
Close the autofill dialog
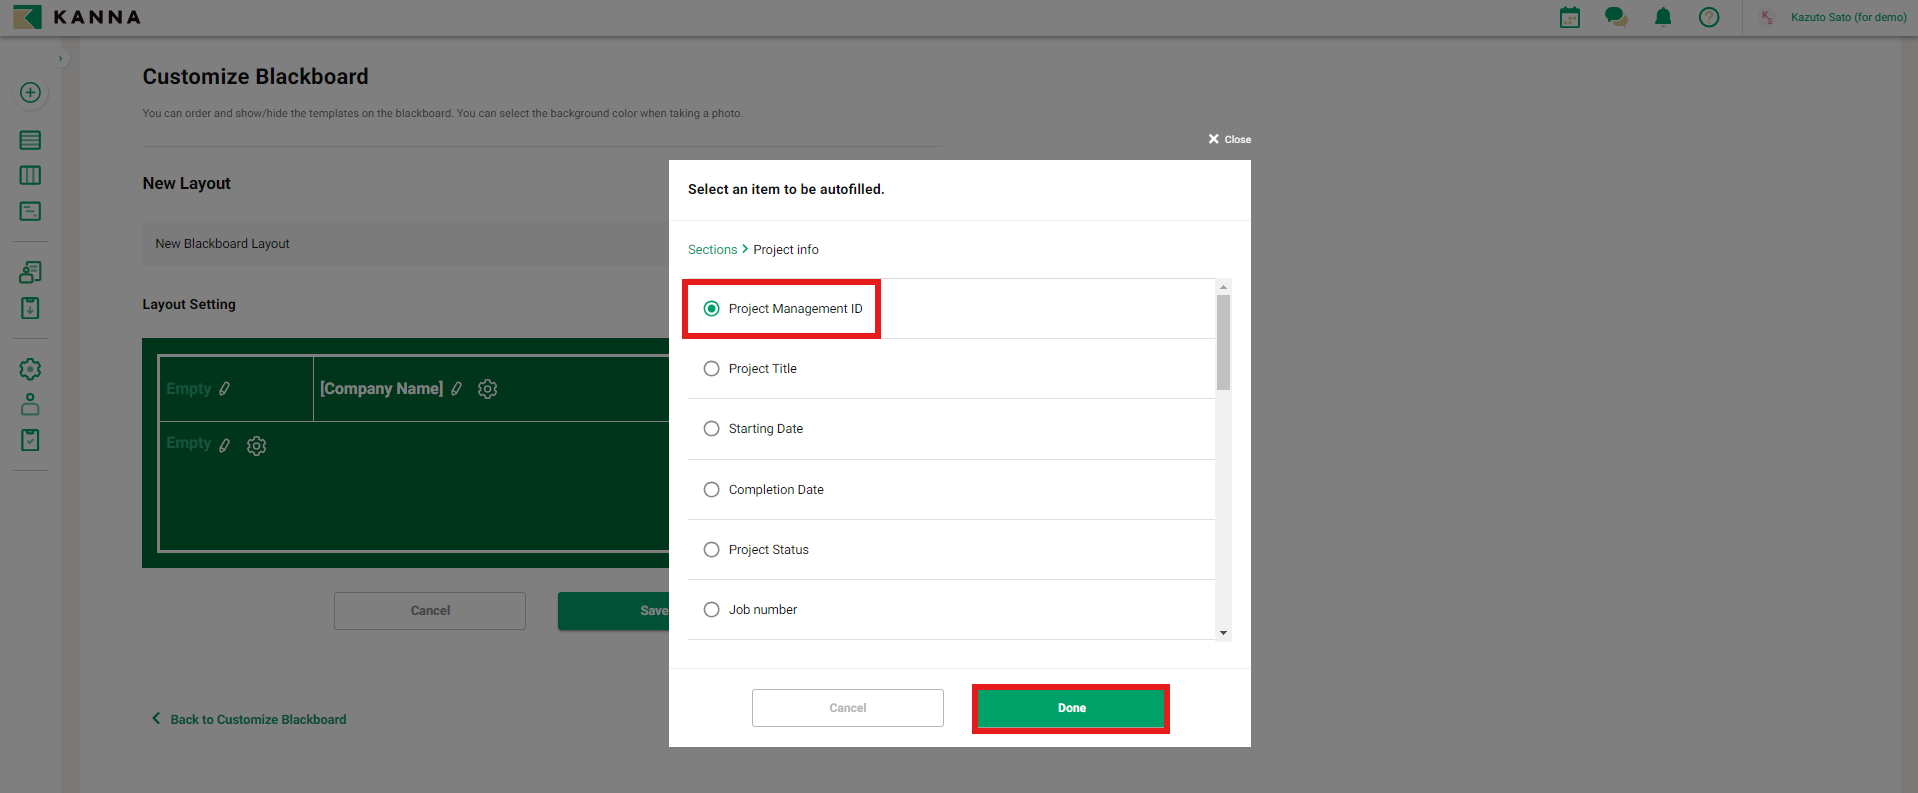pos(1229,139)
